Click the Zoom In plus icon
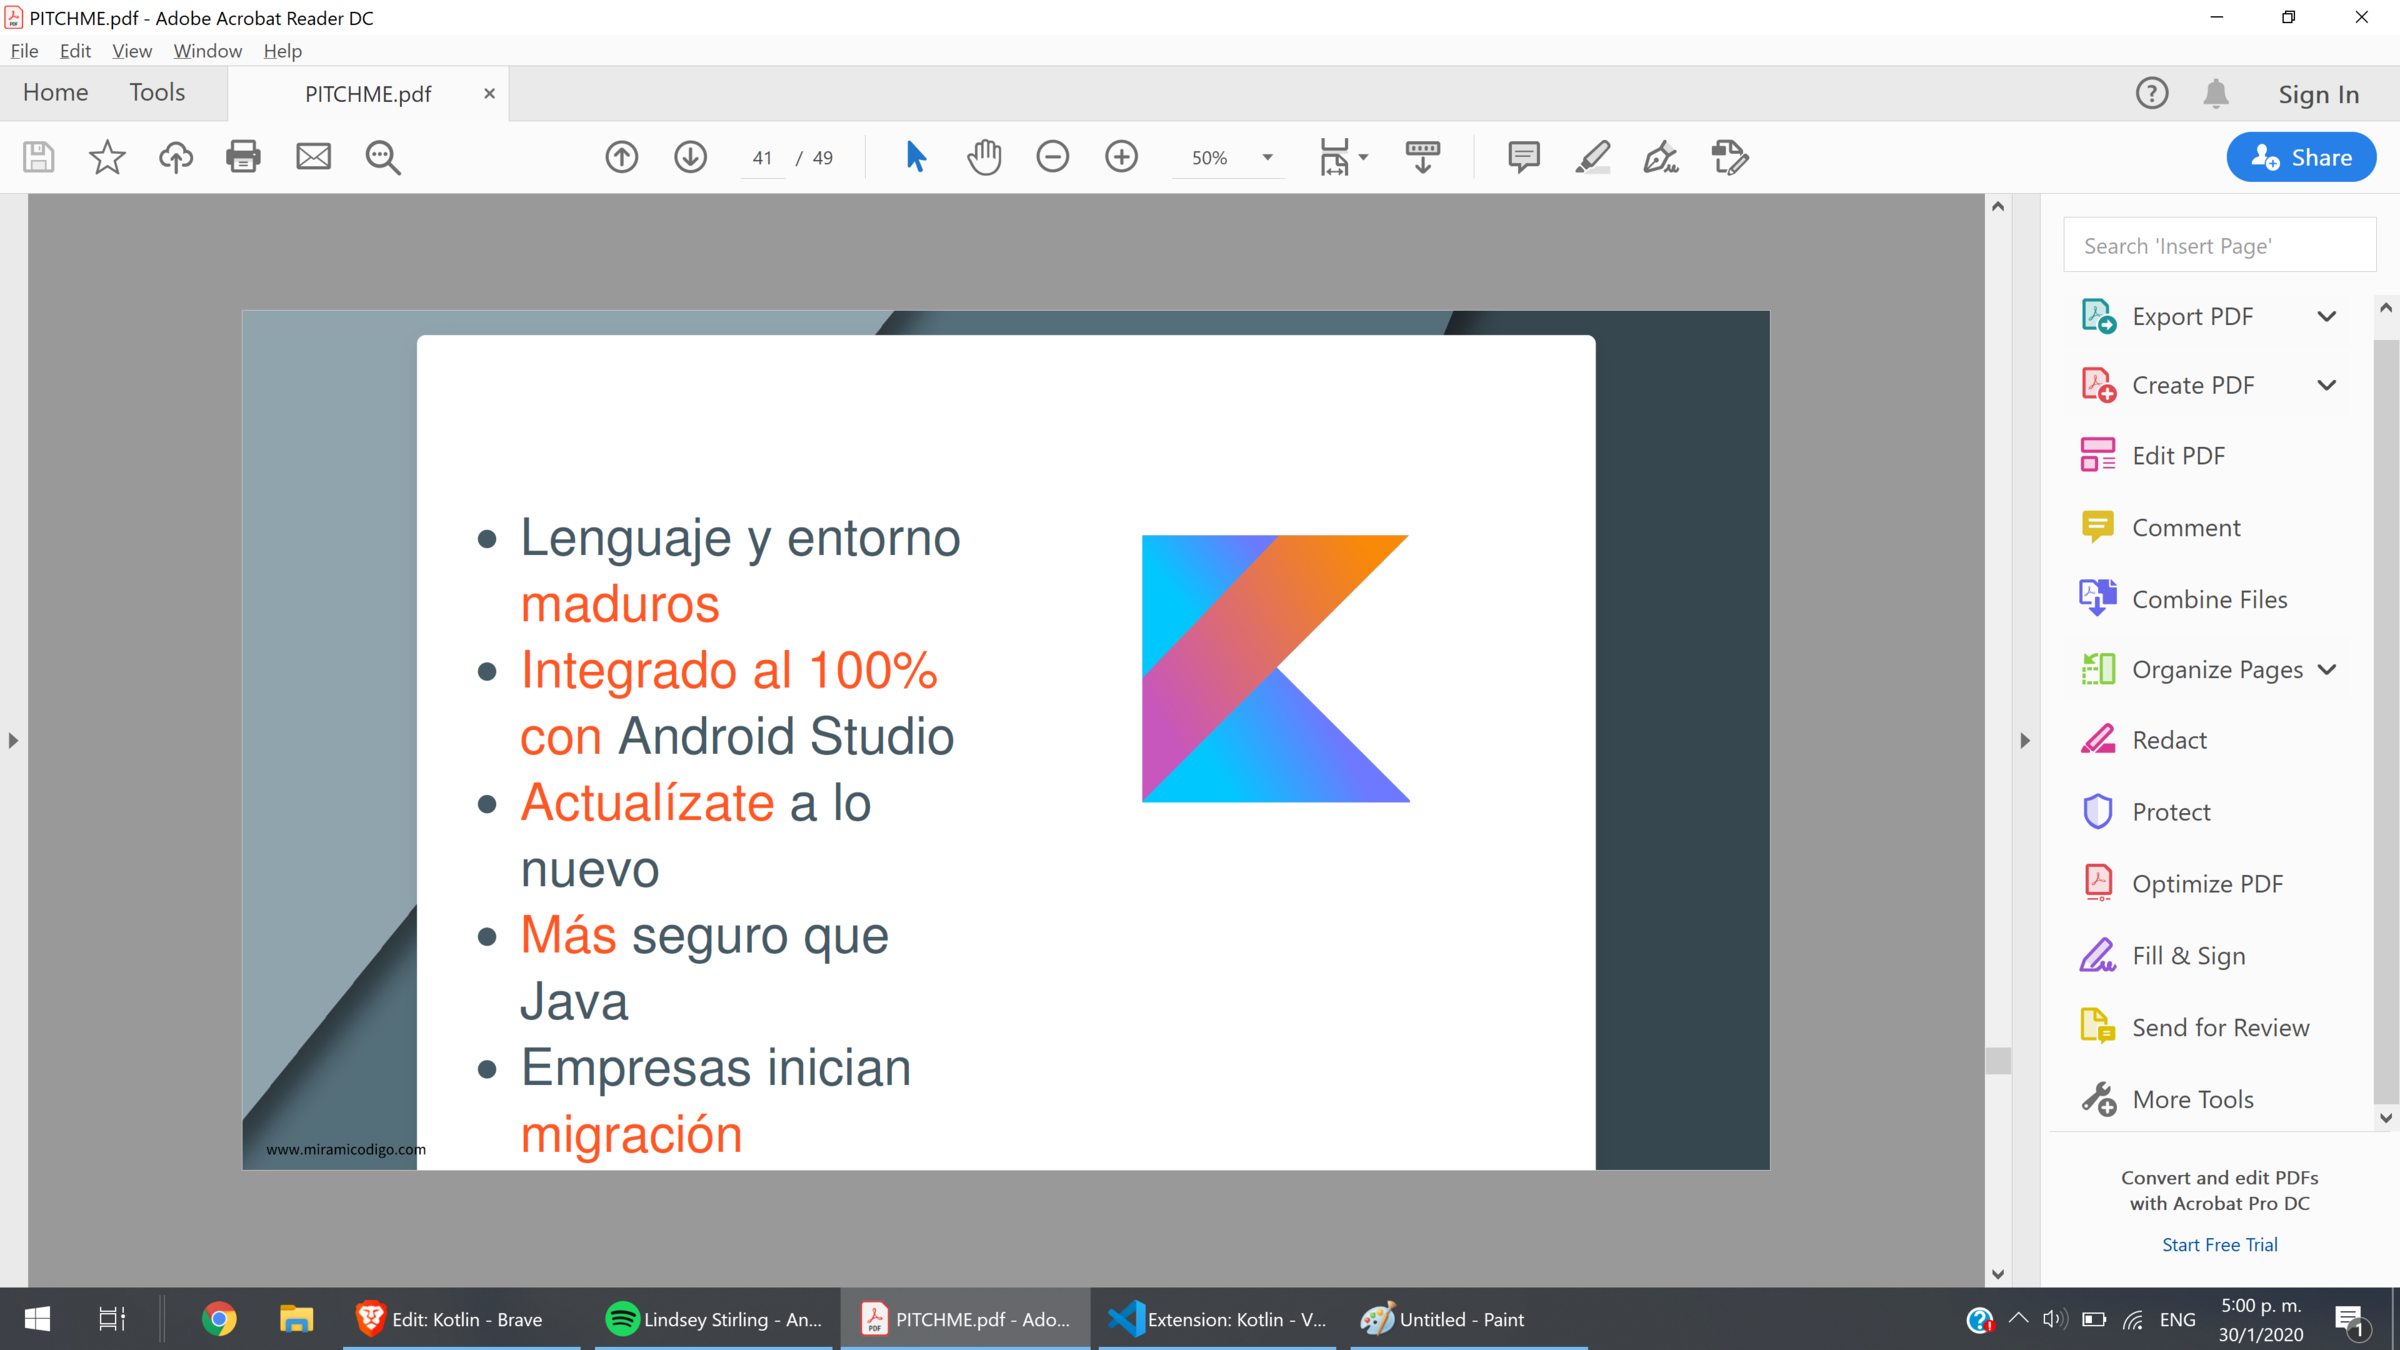This screenshot has height=1350, width=2400. click(x=1121, y=157)
